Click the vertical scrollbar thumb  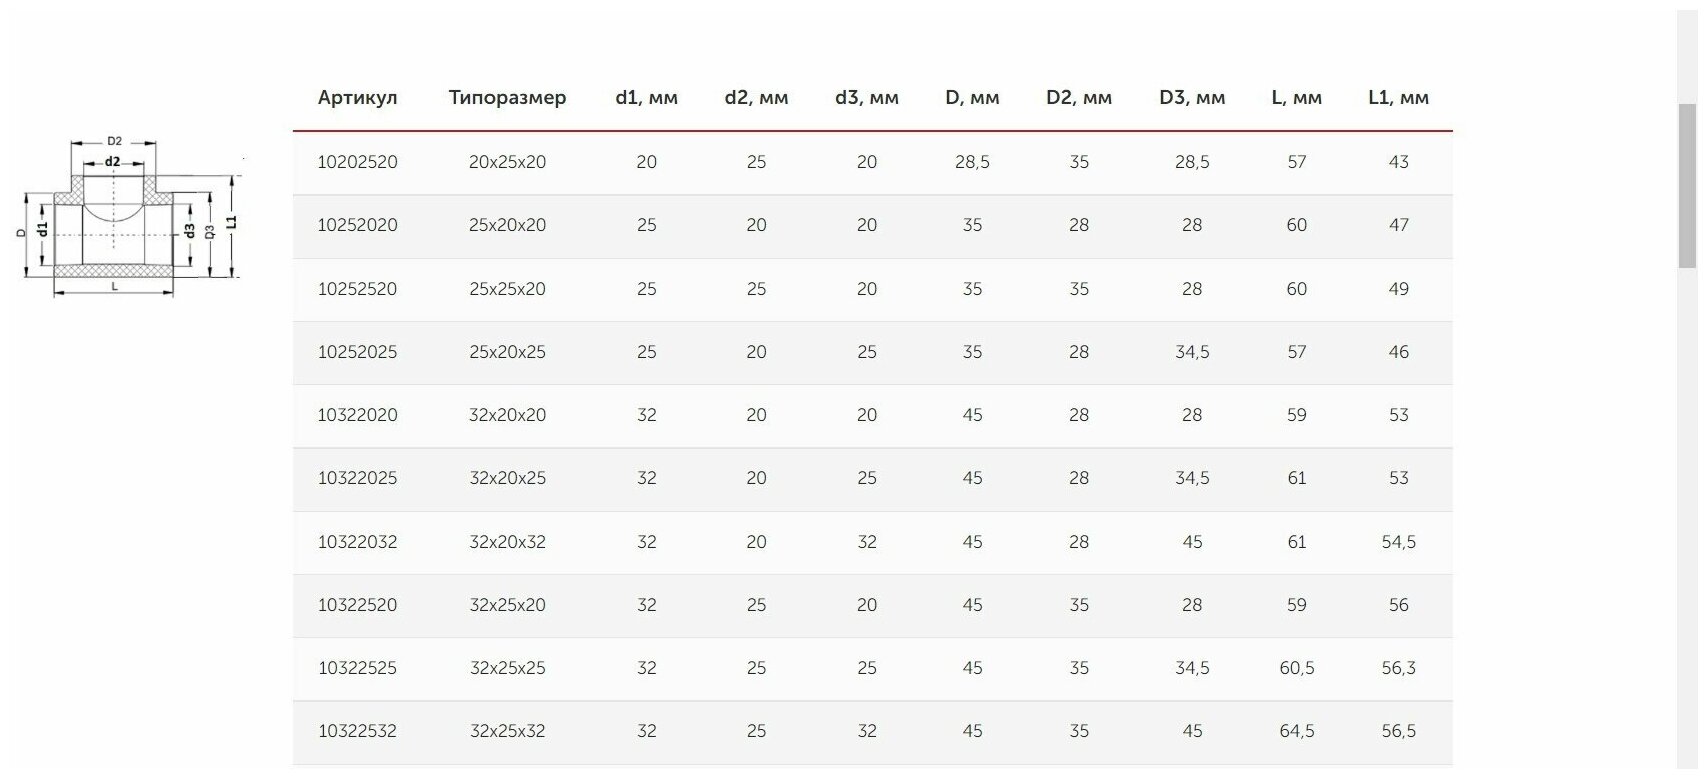coord(1686,185)
